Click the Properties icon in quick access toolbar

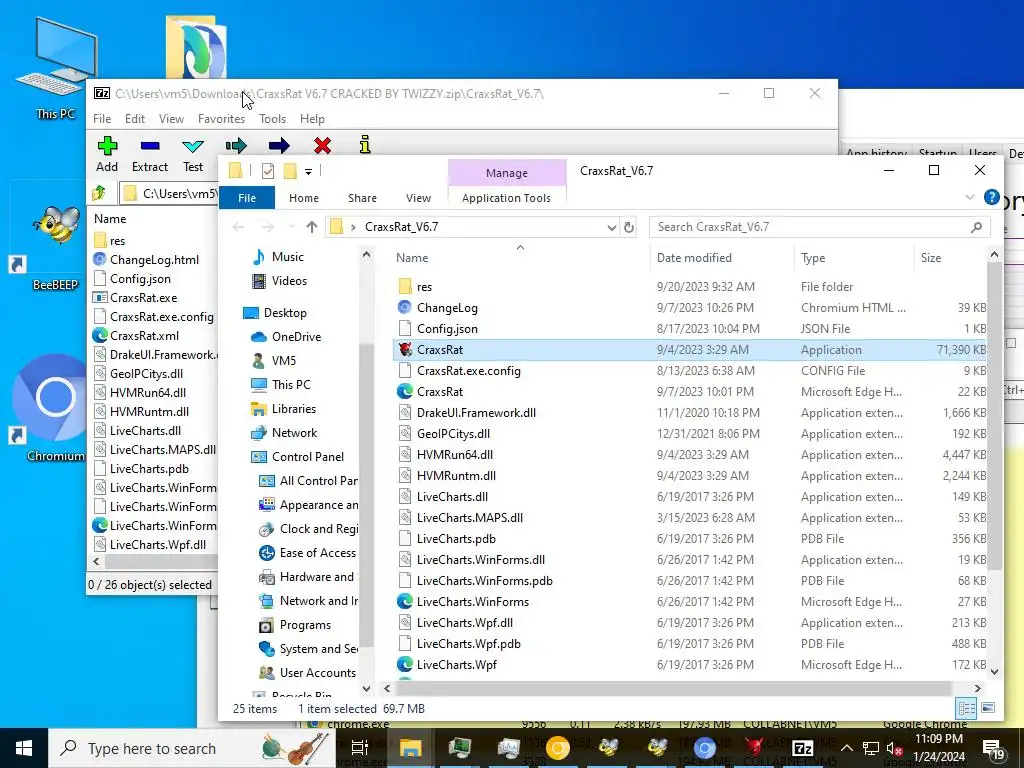pos(268,171)
